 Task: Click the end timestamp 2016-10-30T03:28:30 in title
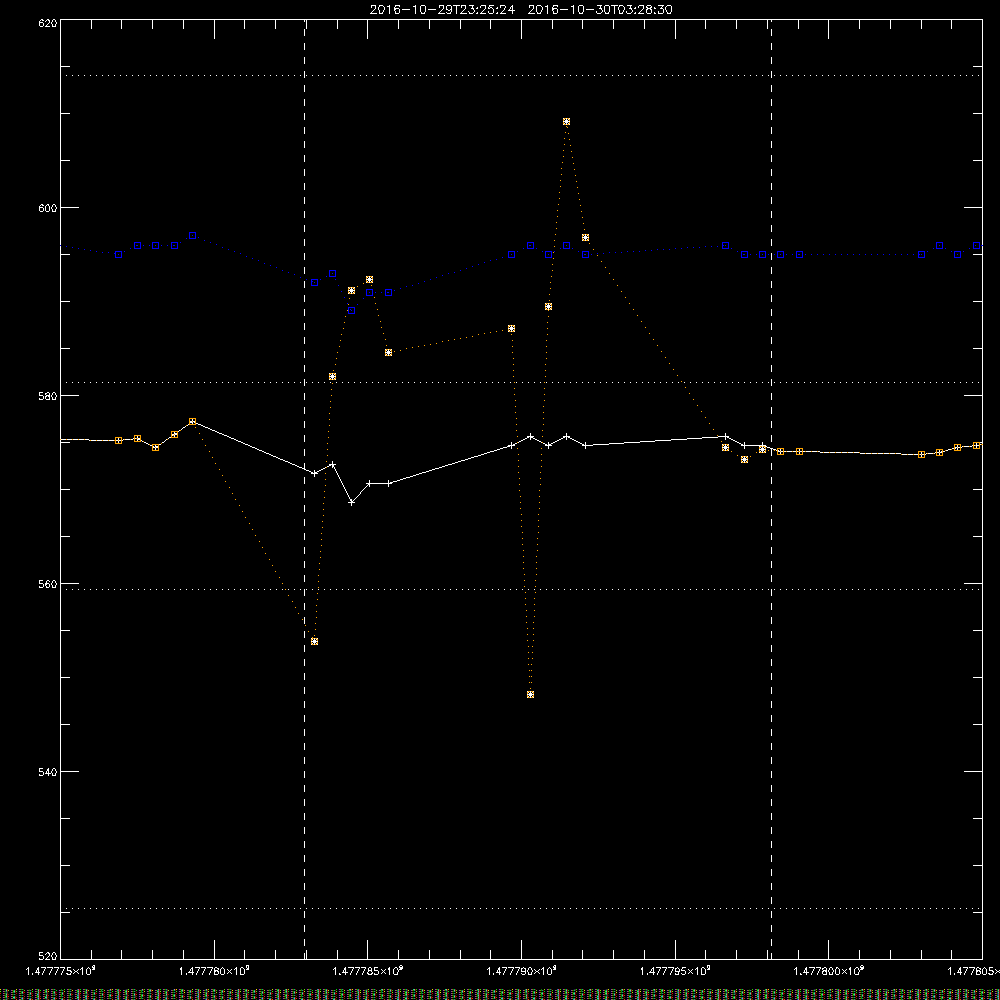[600, 10]
